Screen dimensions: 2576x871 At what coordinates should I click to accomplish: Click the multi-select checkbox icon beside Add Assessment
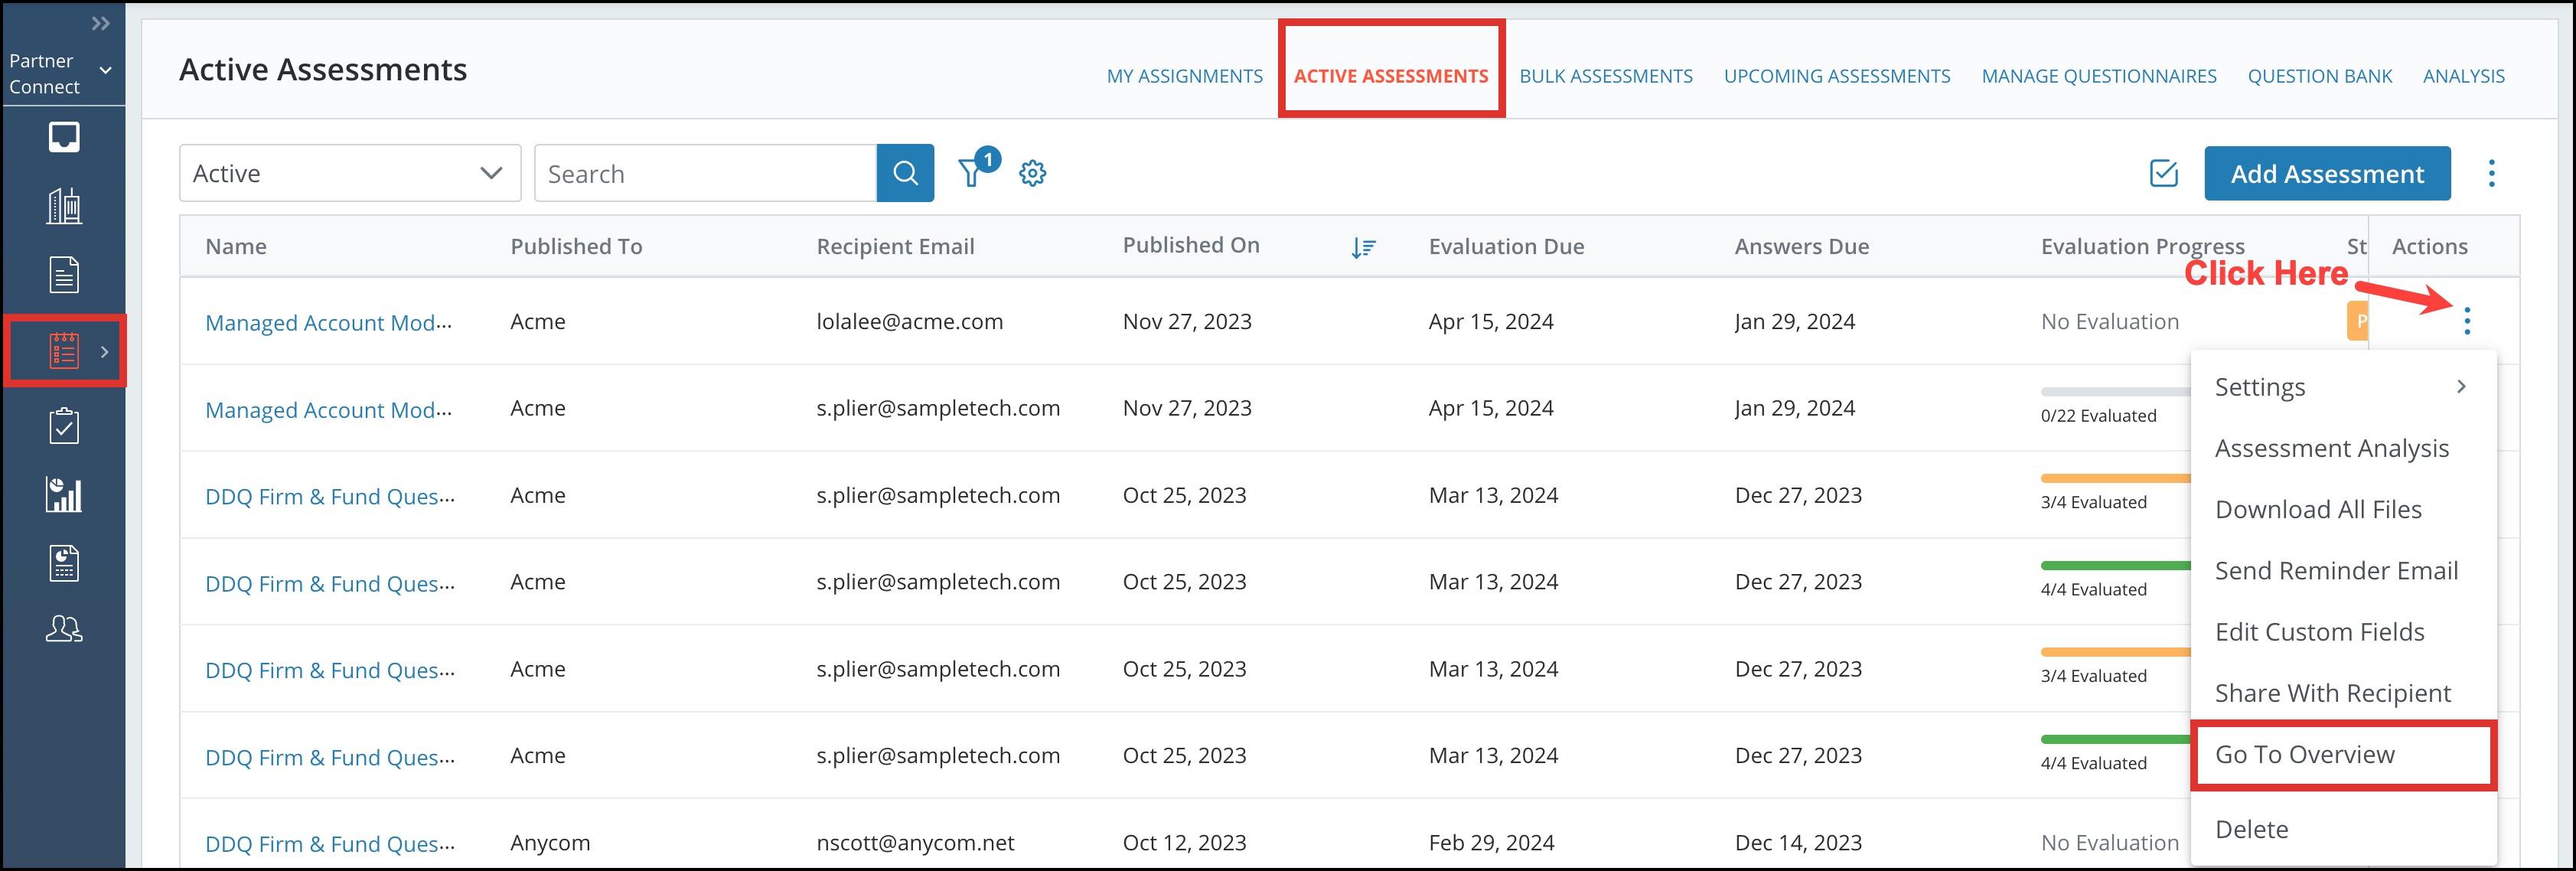click(x=2164, y=173)
